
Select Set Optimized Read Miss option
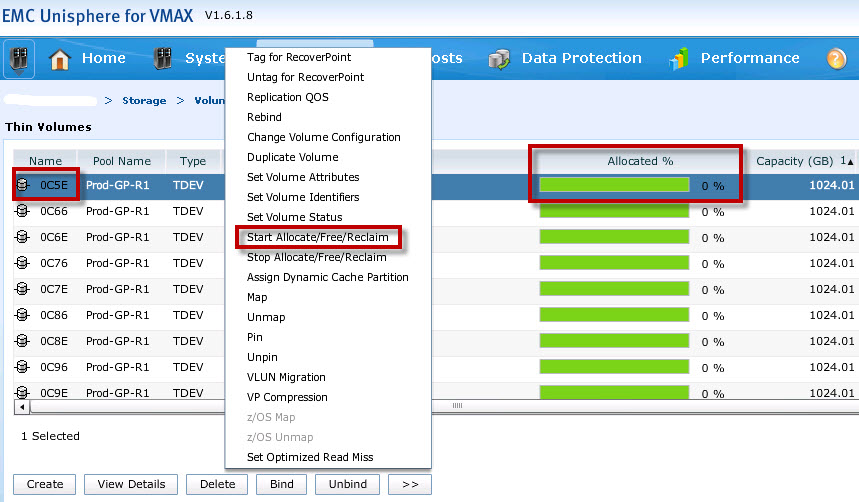point(310,457)
